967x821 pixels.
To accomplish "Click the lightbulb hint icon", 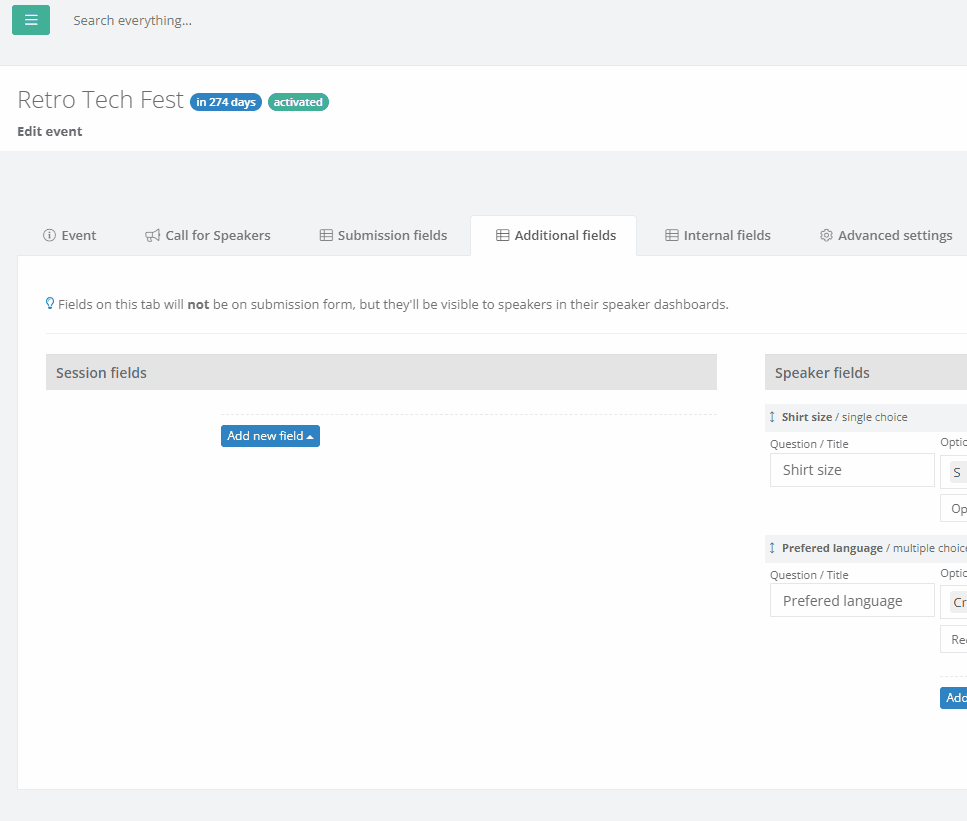I will [x=50, y=304].
